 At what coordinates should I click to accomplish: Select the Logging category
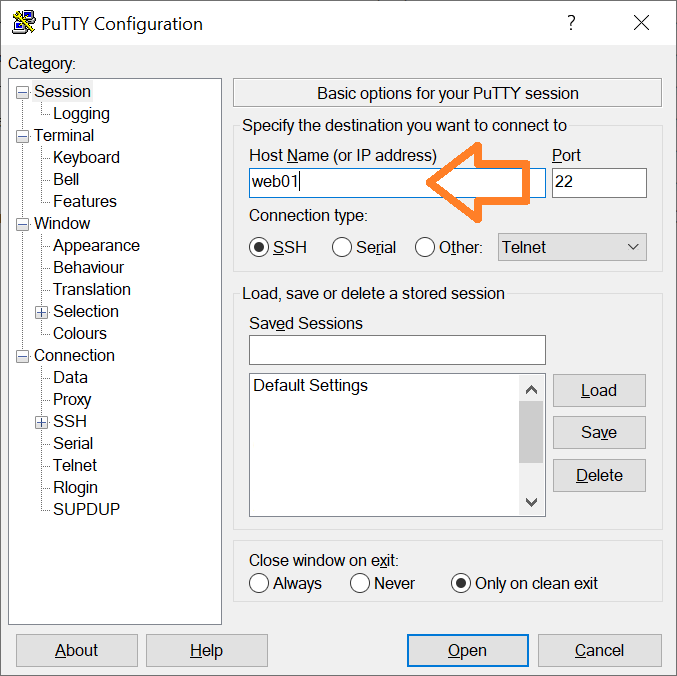click(x=81, y=114)
